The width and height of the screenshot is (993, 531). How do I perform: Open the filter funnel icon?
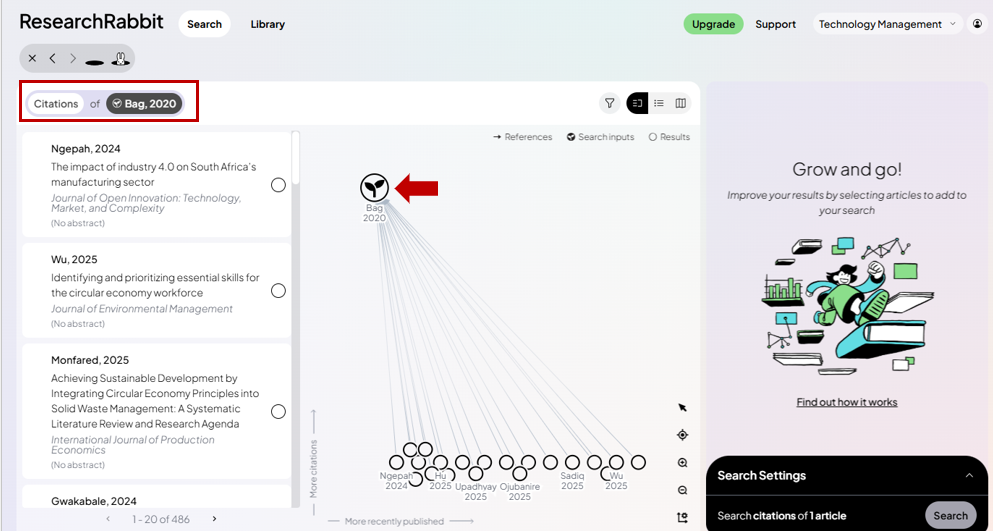point(609,103)
